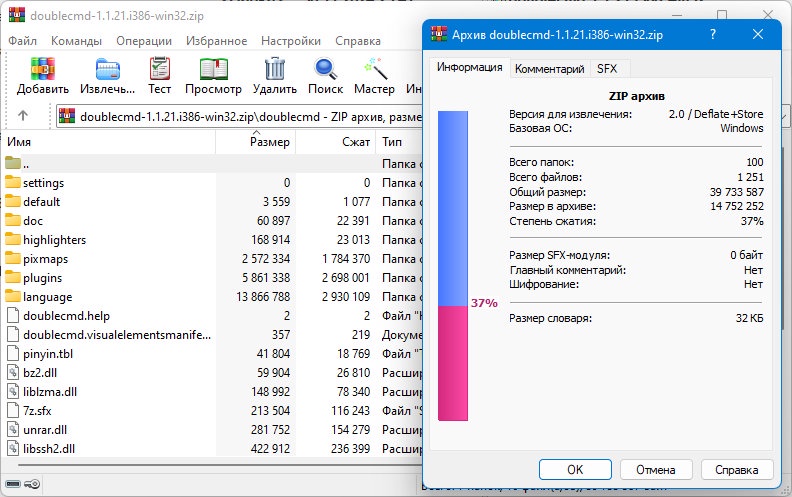This screenshot has height=497, width=792.
Task: Select the language folder row
Action: [x=212, y=296]
